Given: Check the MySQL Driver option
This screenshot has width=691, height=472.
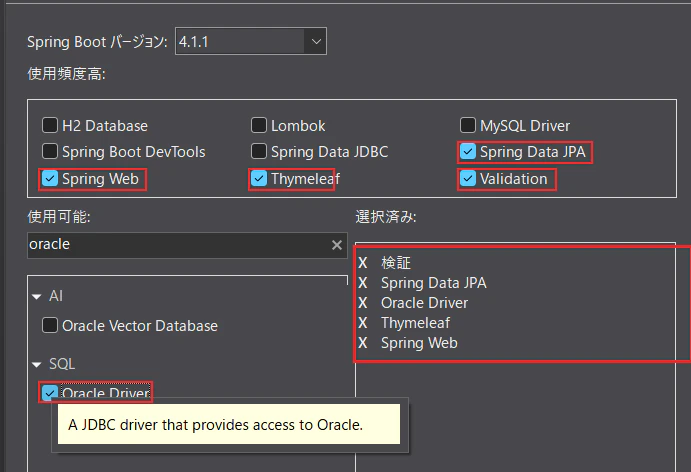Looking at the screenshot, I should [x=468, y=126].
